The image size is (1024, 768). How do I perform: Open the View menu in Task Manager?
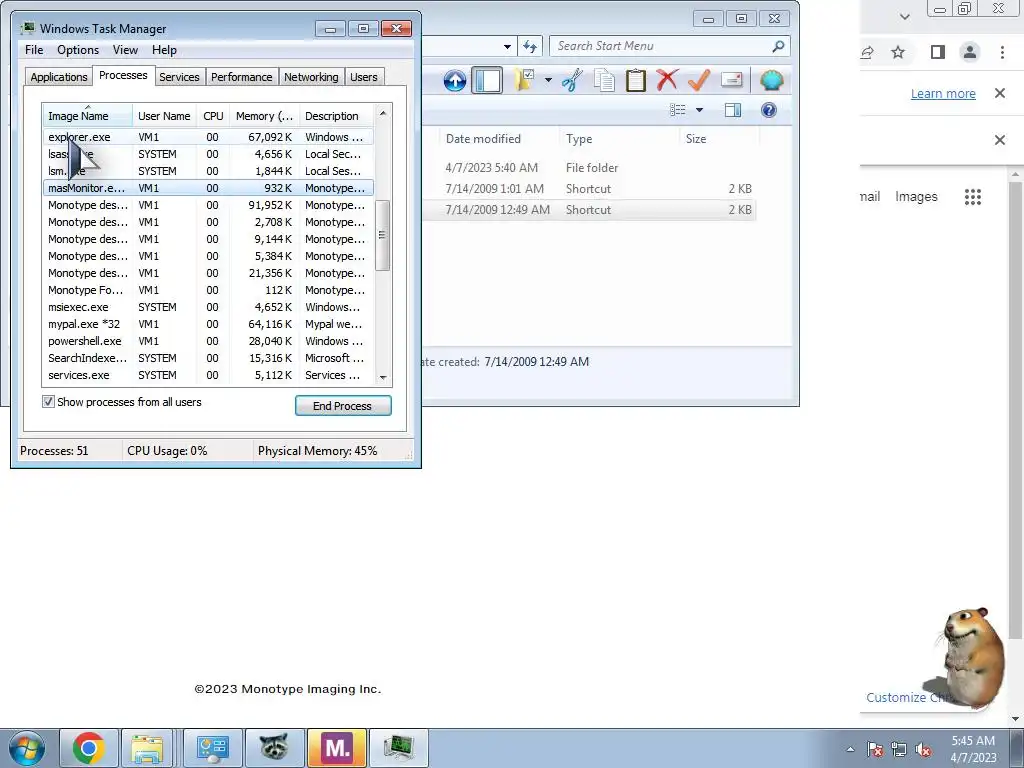(x=125, y=50)
